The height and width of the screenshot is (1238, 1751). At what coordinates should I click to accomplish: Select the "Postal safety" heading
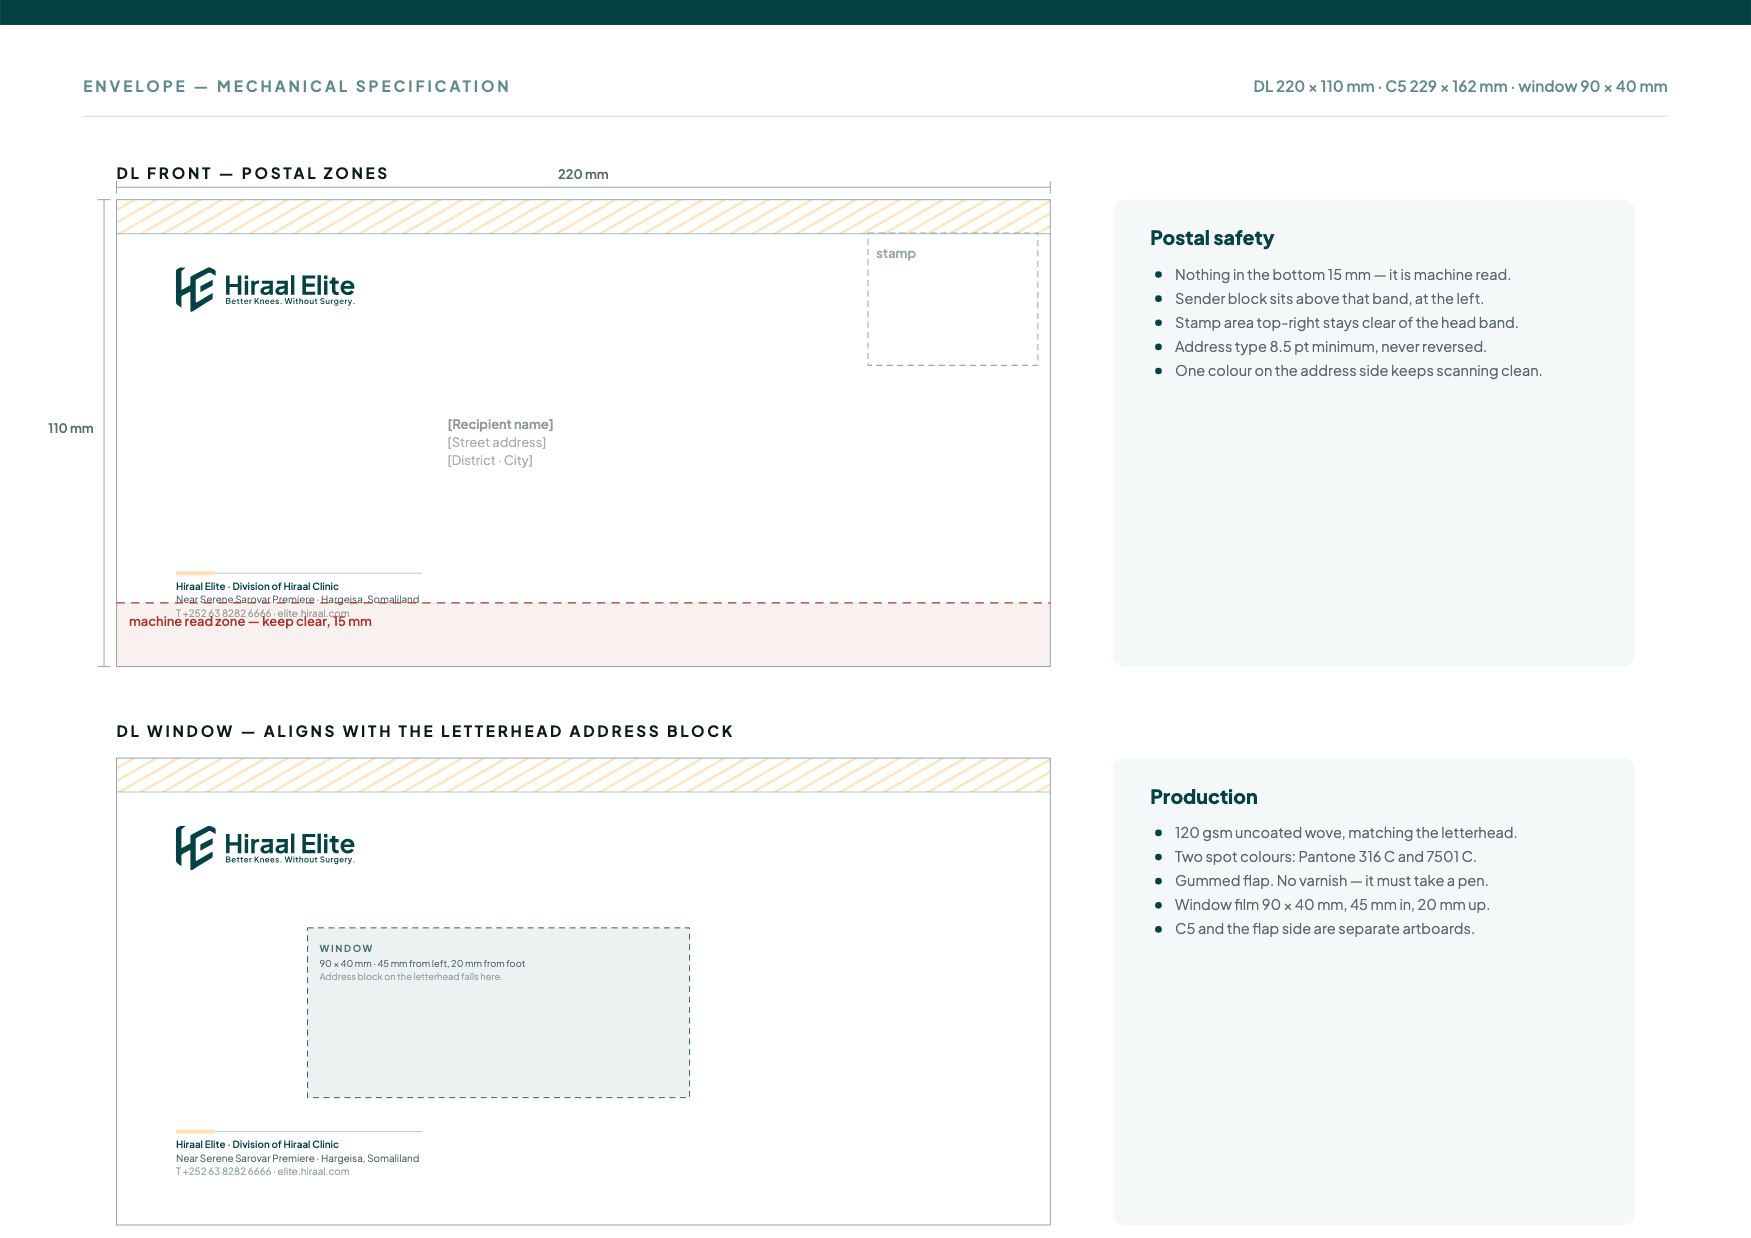tap(1212, 238)
